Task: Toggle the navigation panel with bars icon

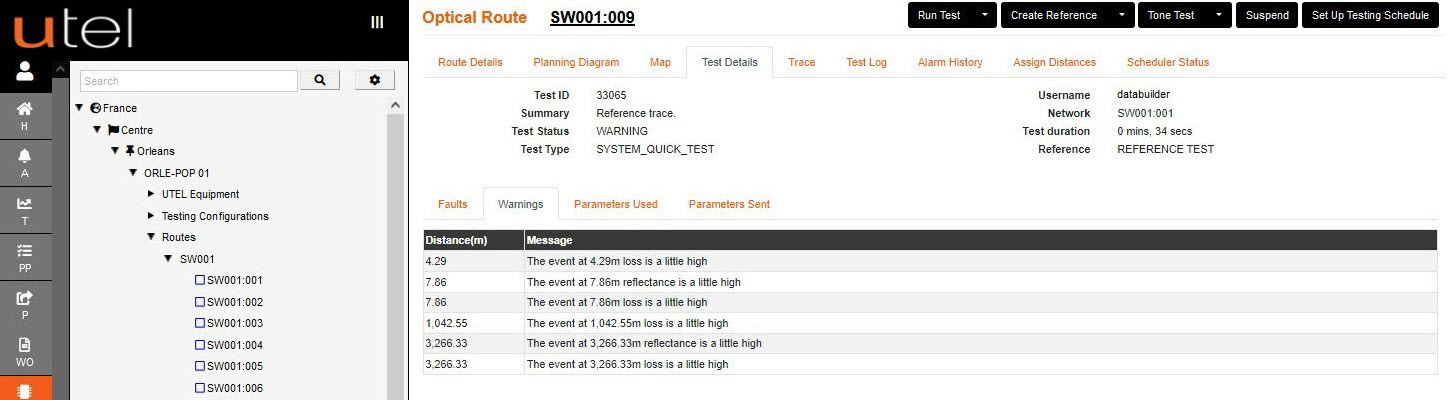Action: click(377, 22)
